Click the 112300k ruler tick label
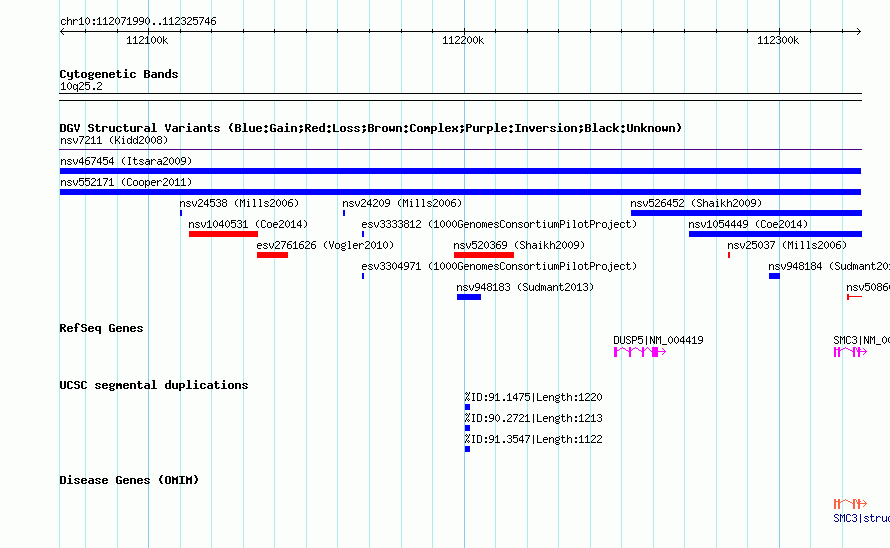Image resolution: width=890 pixels, height=548 pixels. pyautogui.click(x=778, y=40)
